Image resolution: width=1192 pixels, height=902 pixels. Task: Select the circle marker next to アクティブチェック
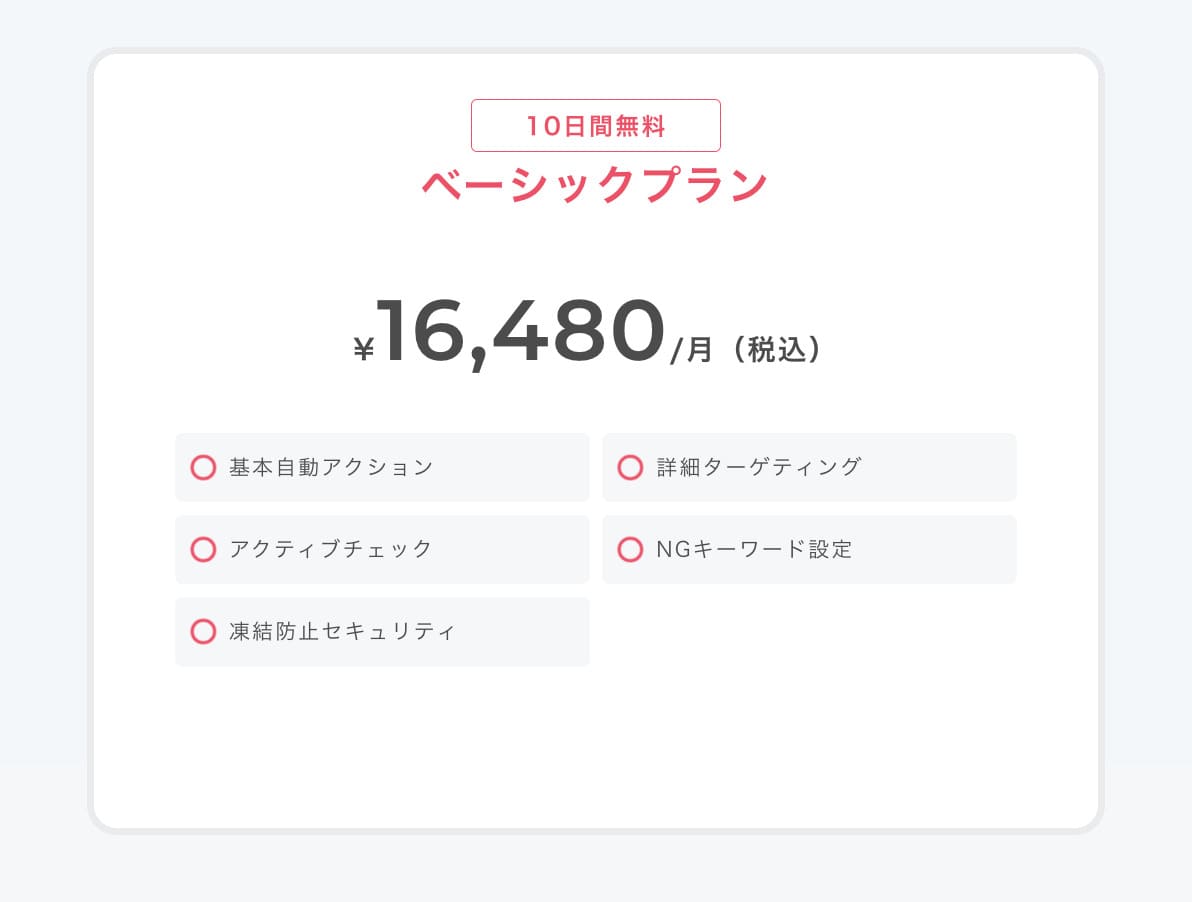point(203,549)
